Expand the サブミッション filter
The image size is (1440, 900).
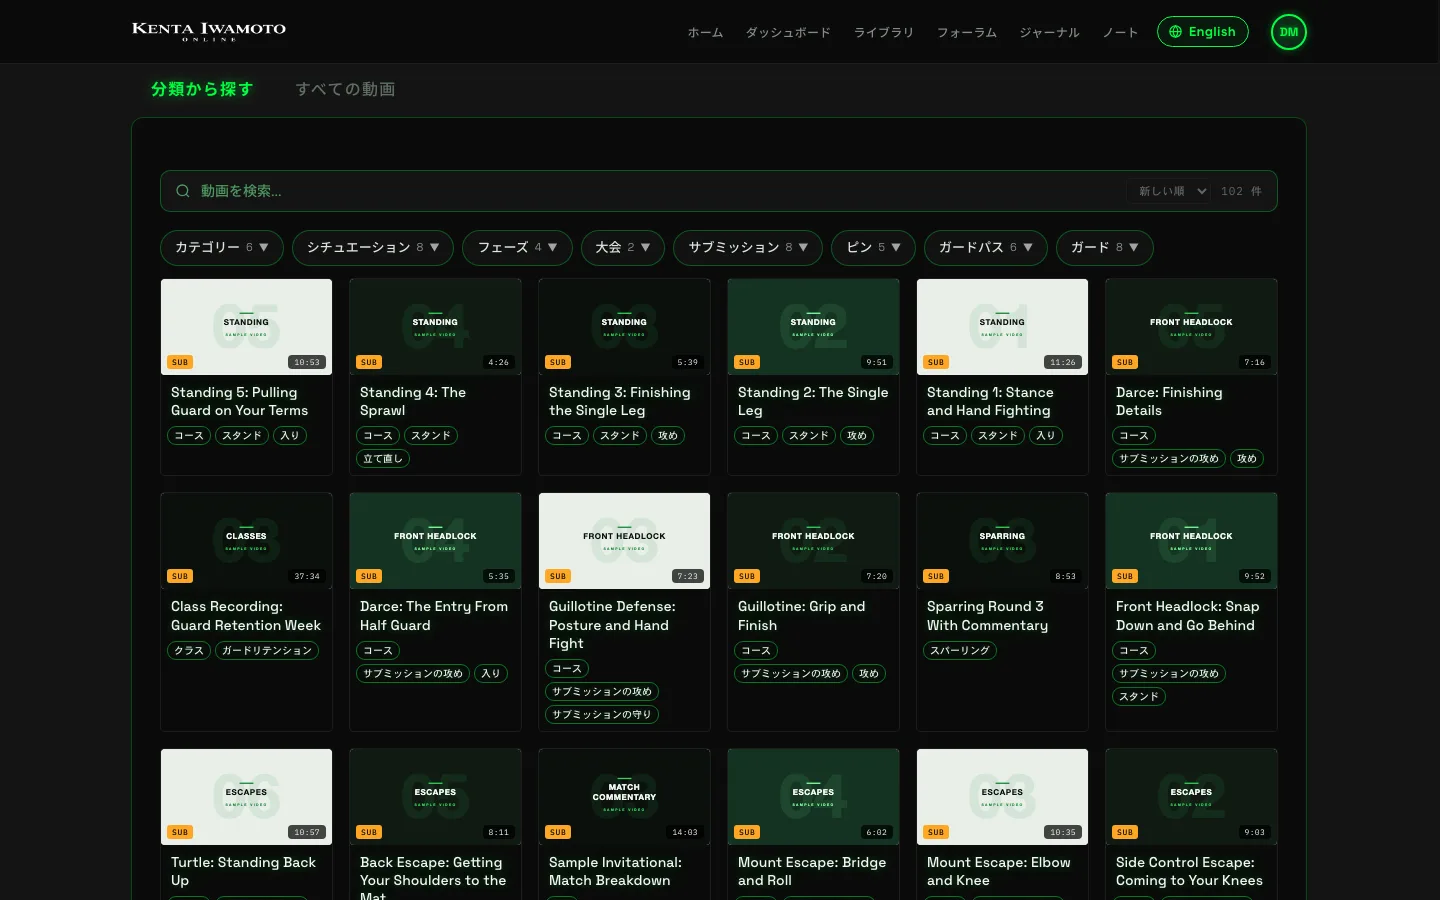click(748, 247)
